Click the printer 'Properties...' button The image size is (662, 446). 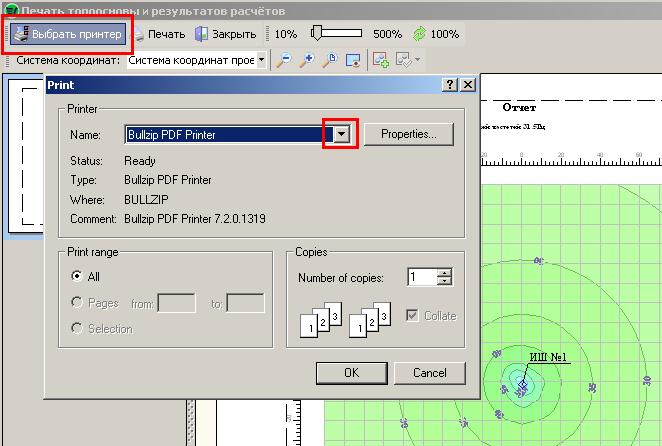tap(409, 134)
